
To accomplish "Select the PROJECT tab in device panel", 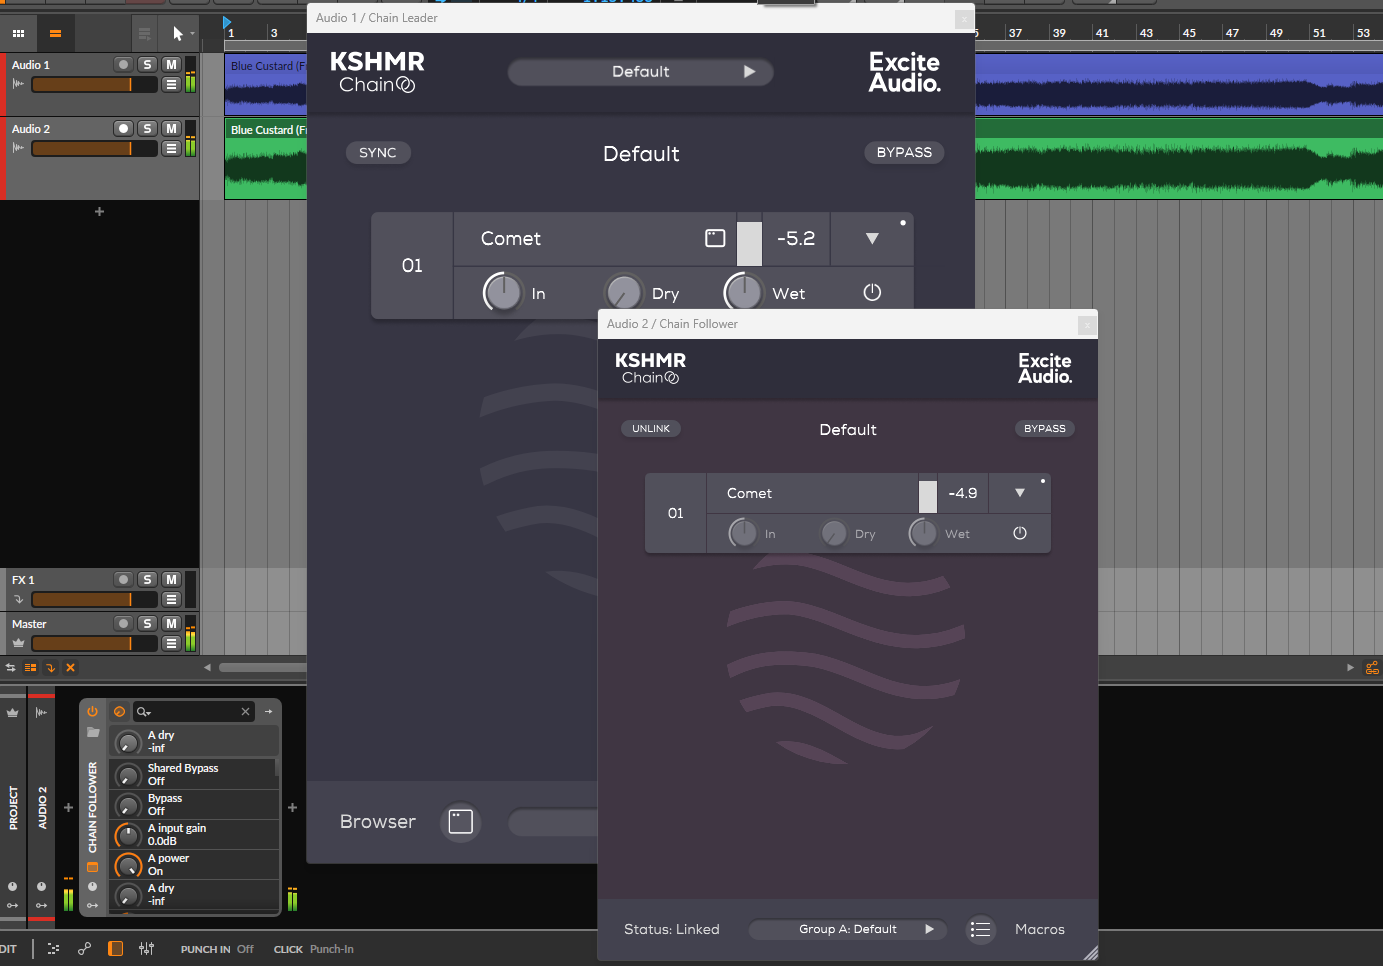I will pyautogui.click(x=13, y=808).
